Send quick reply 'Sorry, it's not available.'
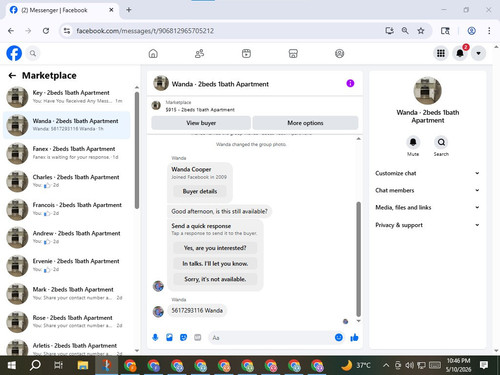 click(215, 279)
